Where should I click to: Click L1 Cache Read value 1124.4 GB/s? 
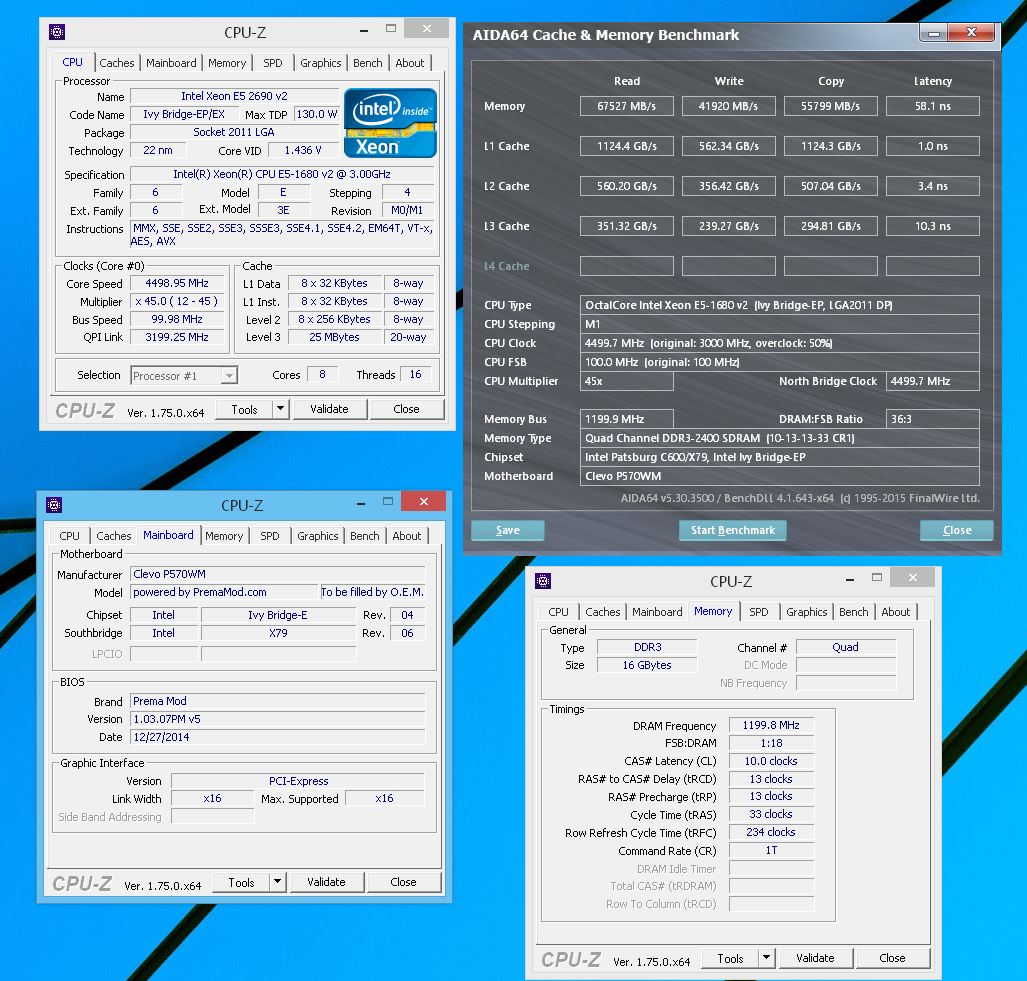click(627, 146)
